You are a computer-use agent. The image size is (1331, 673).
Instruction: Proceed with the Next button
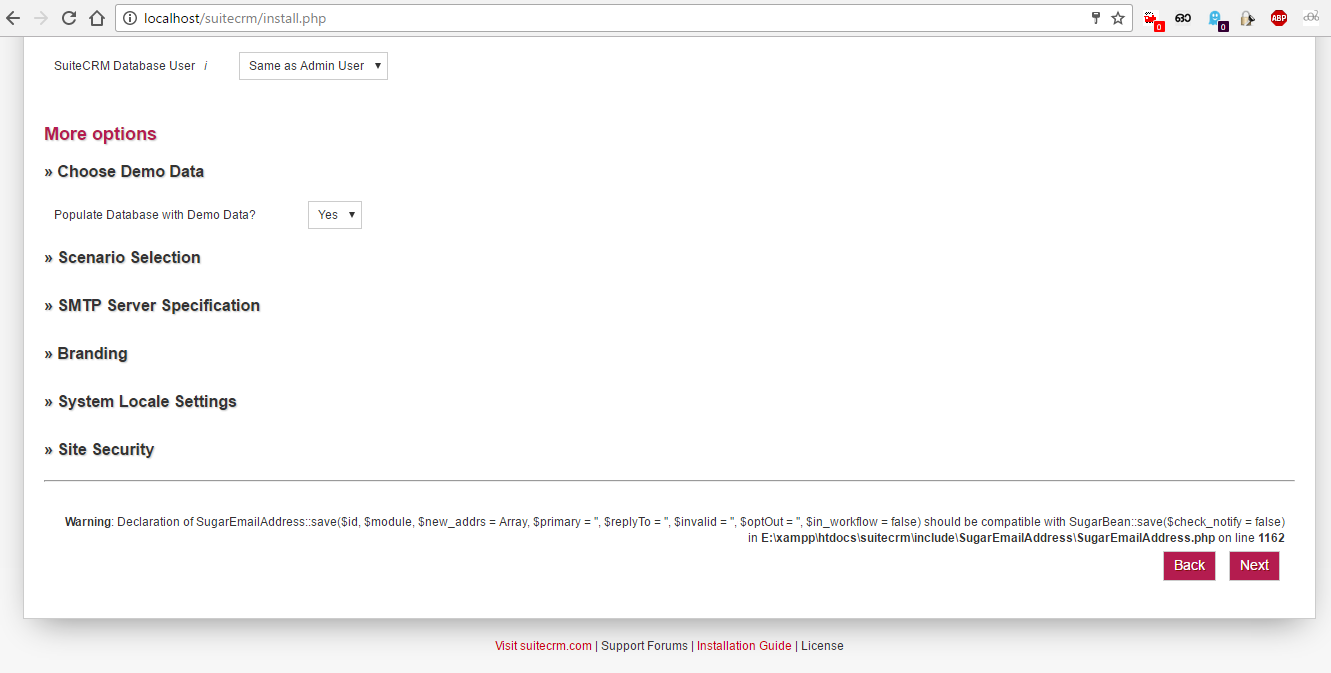click(1254, 566)
